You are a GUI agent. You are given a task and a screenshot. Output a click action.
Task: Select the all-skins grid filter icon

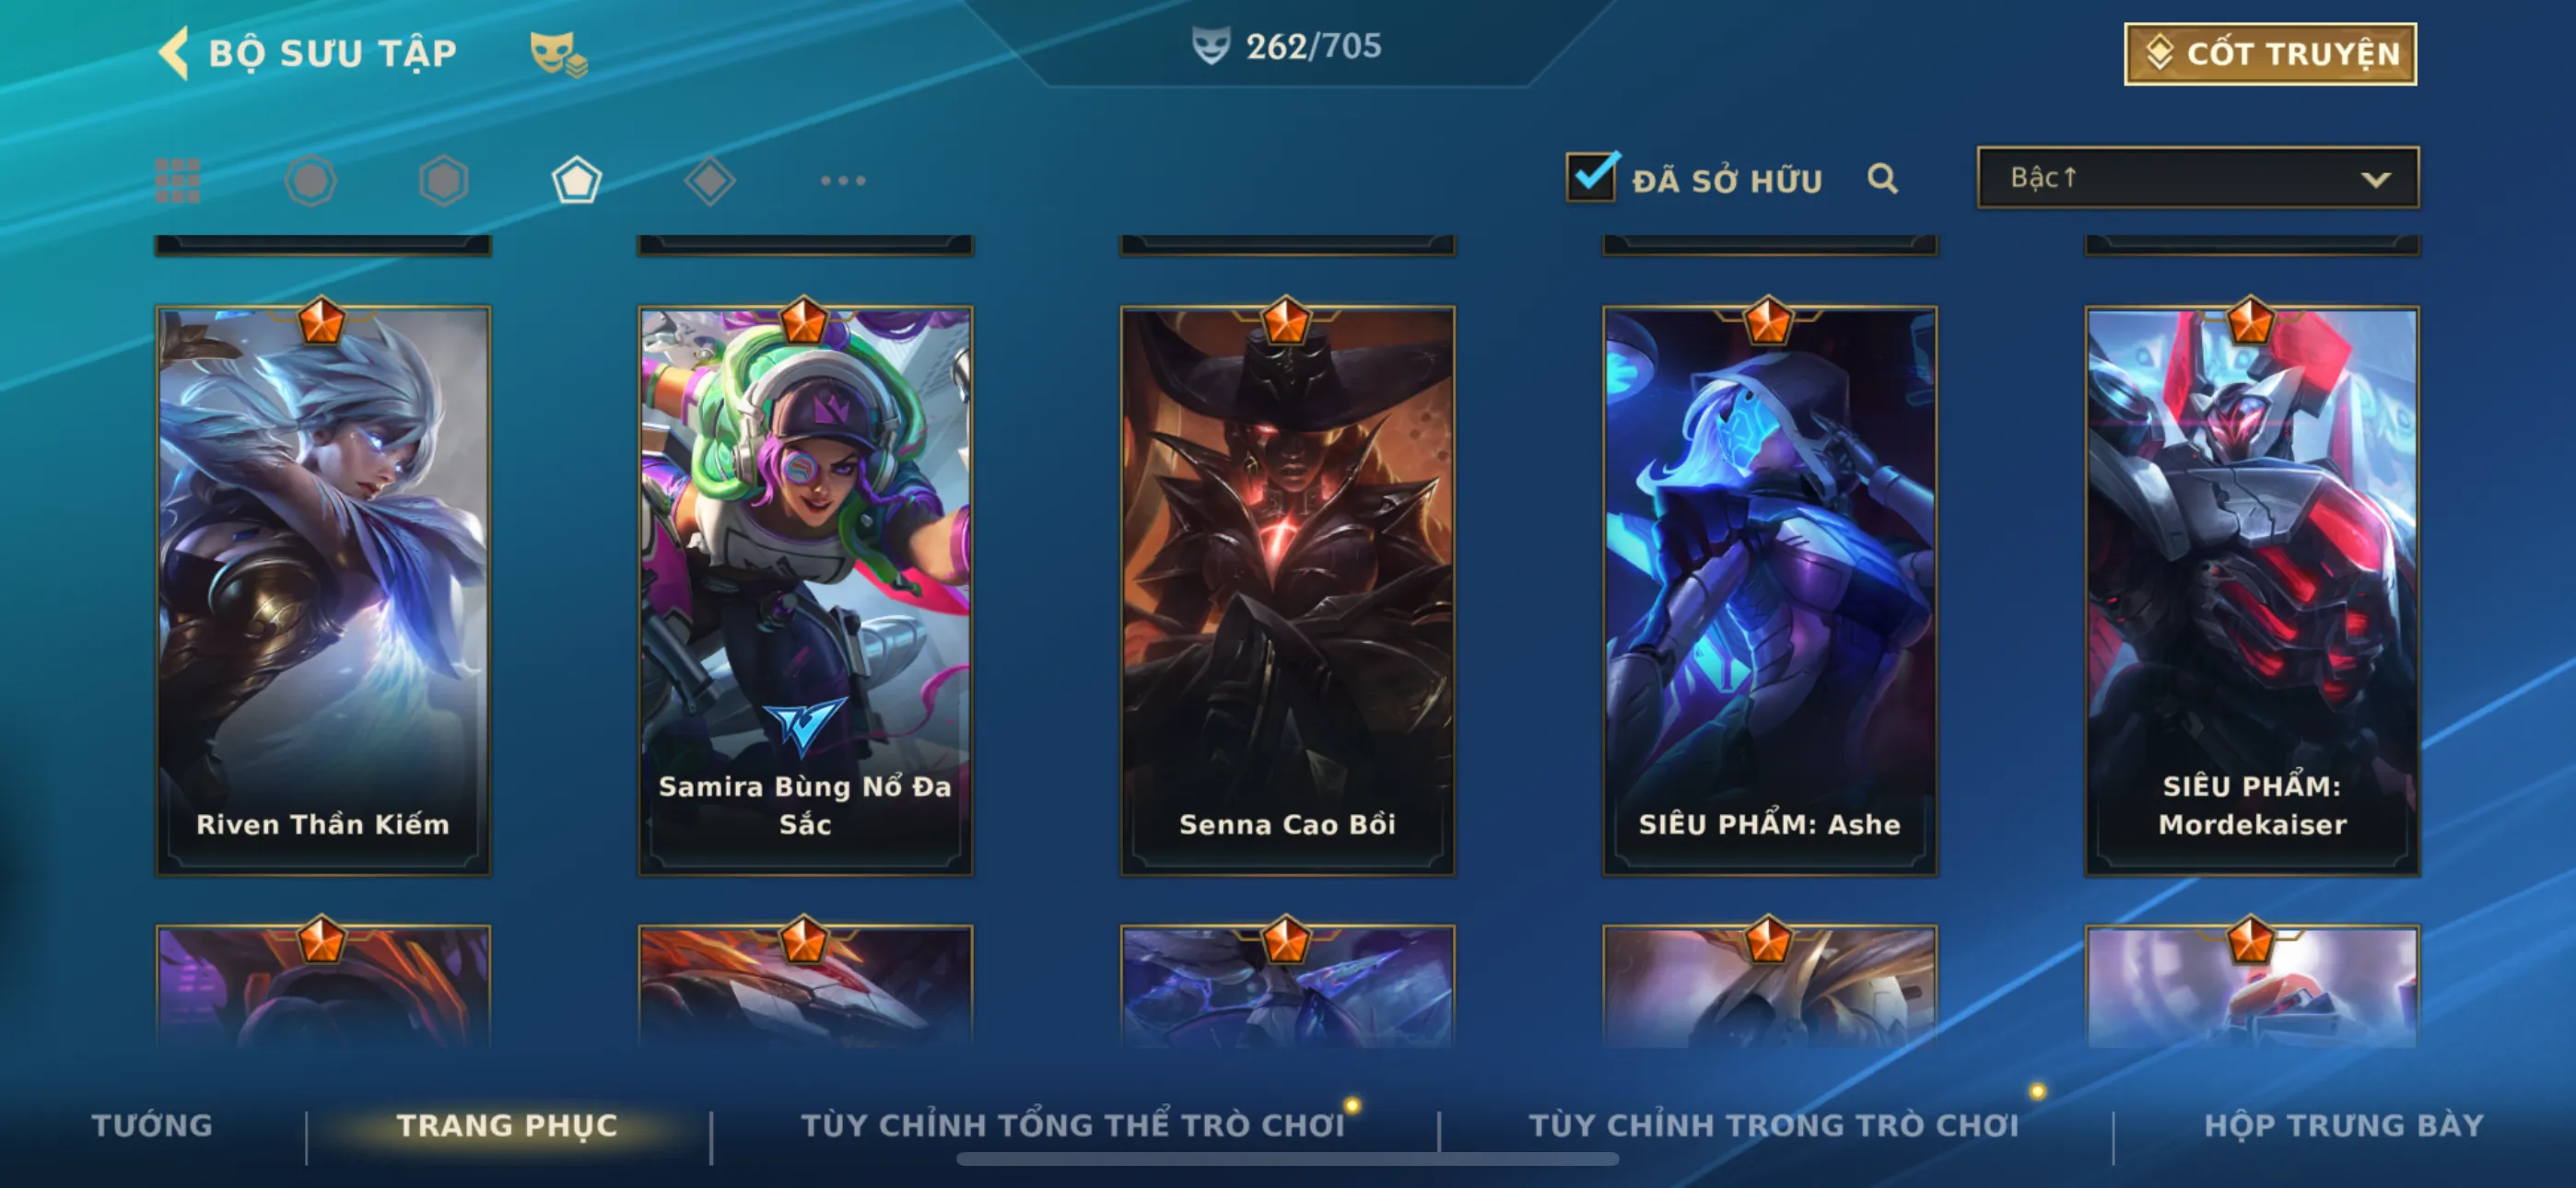point(178,181)
